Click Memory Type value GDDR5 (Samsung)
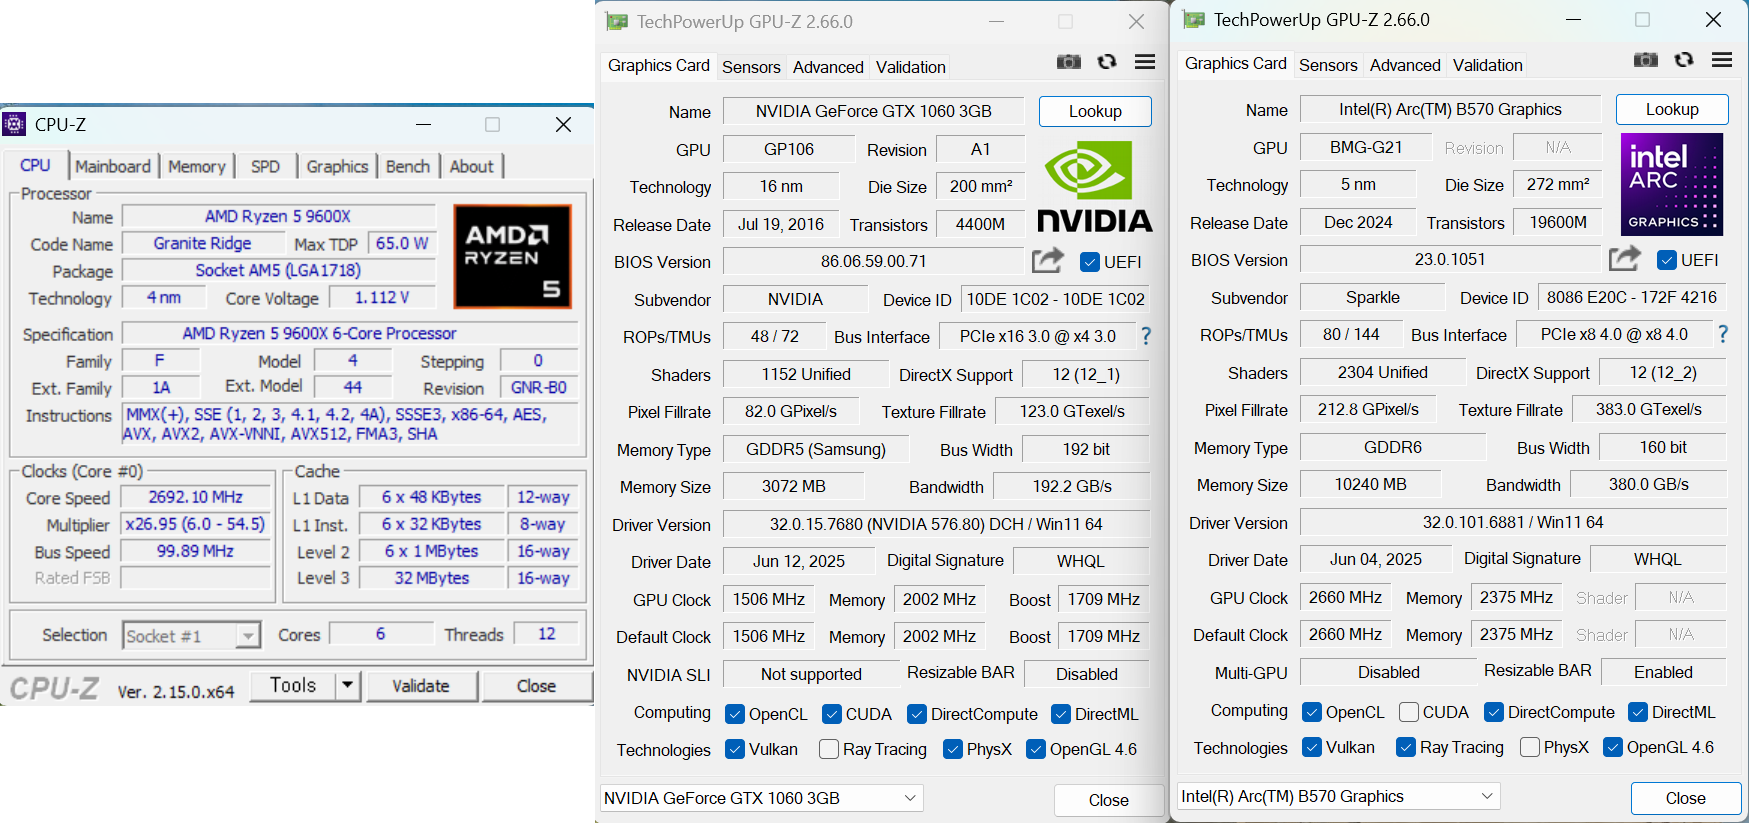This screenshot has height=823, width=1749. pyautogui.click(x=816, y=449)
